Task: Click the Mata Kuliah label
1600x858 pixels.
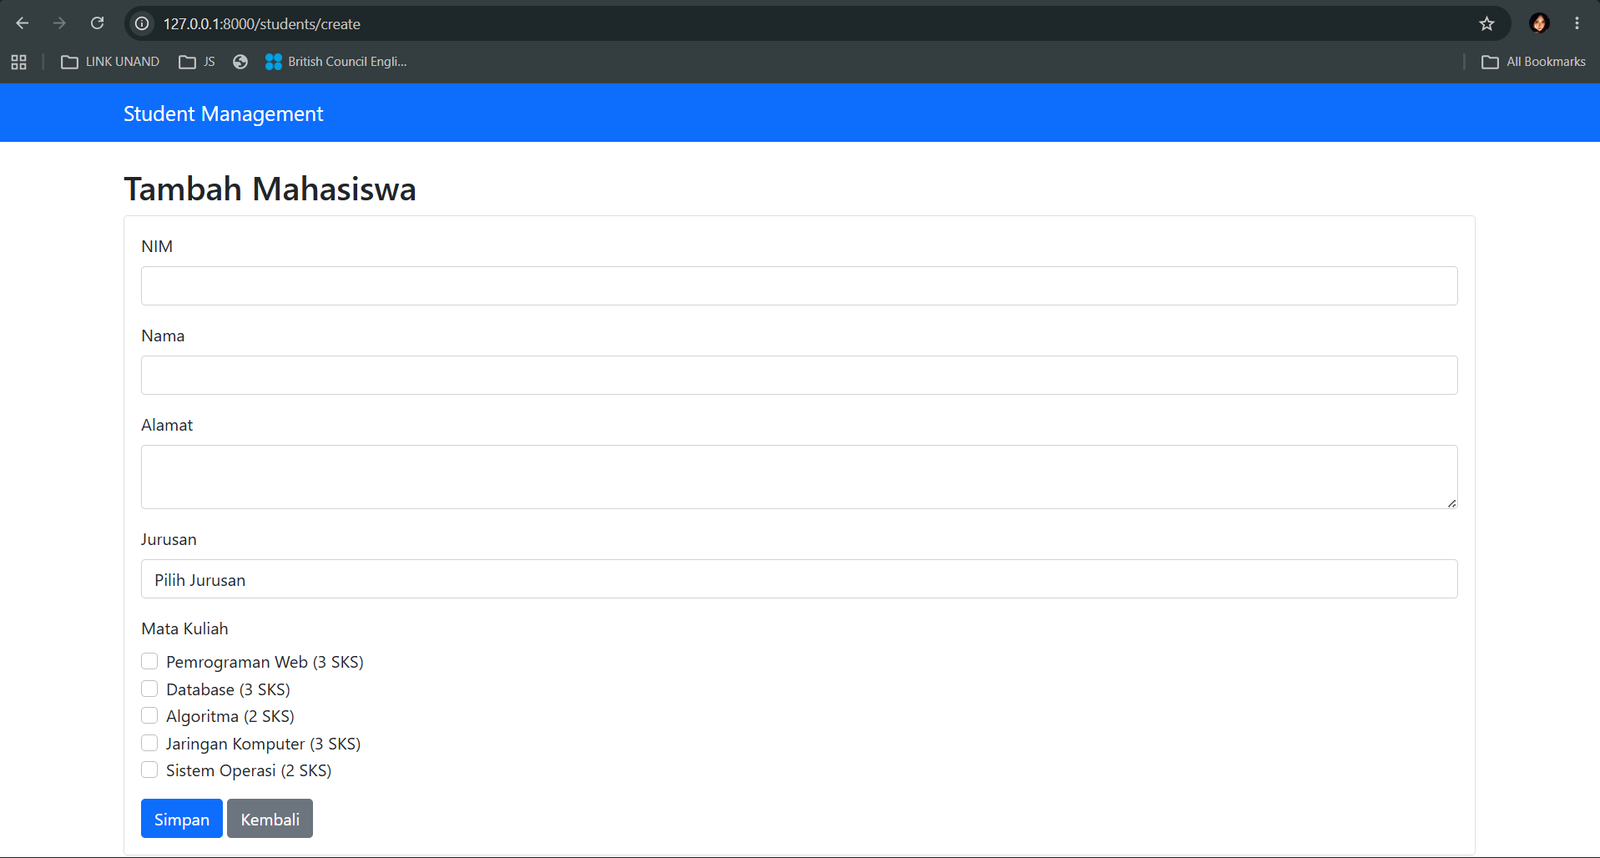Action: coord(185,629)
